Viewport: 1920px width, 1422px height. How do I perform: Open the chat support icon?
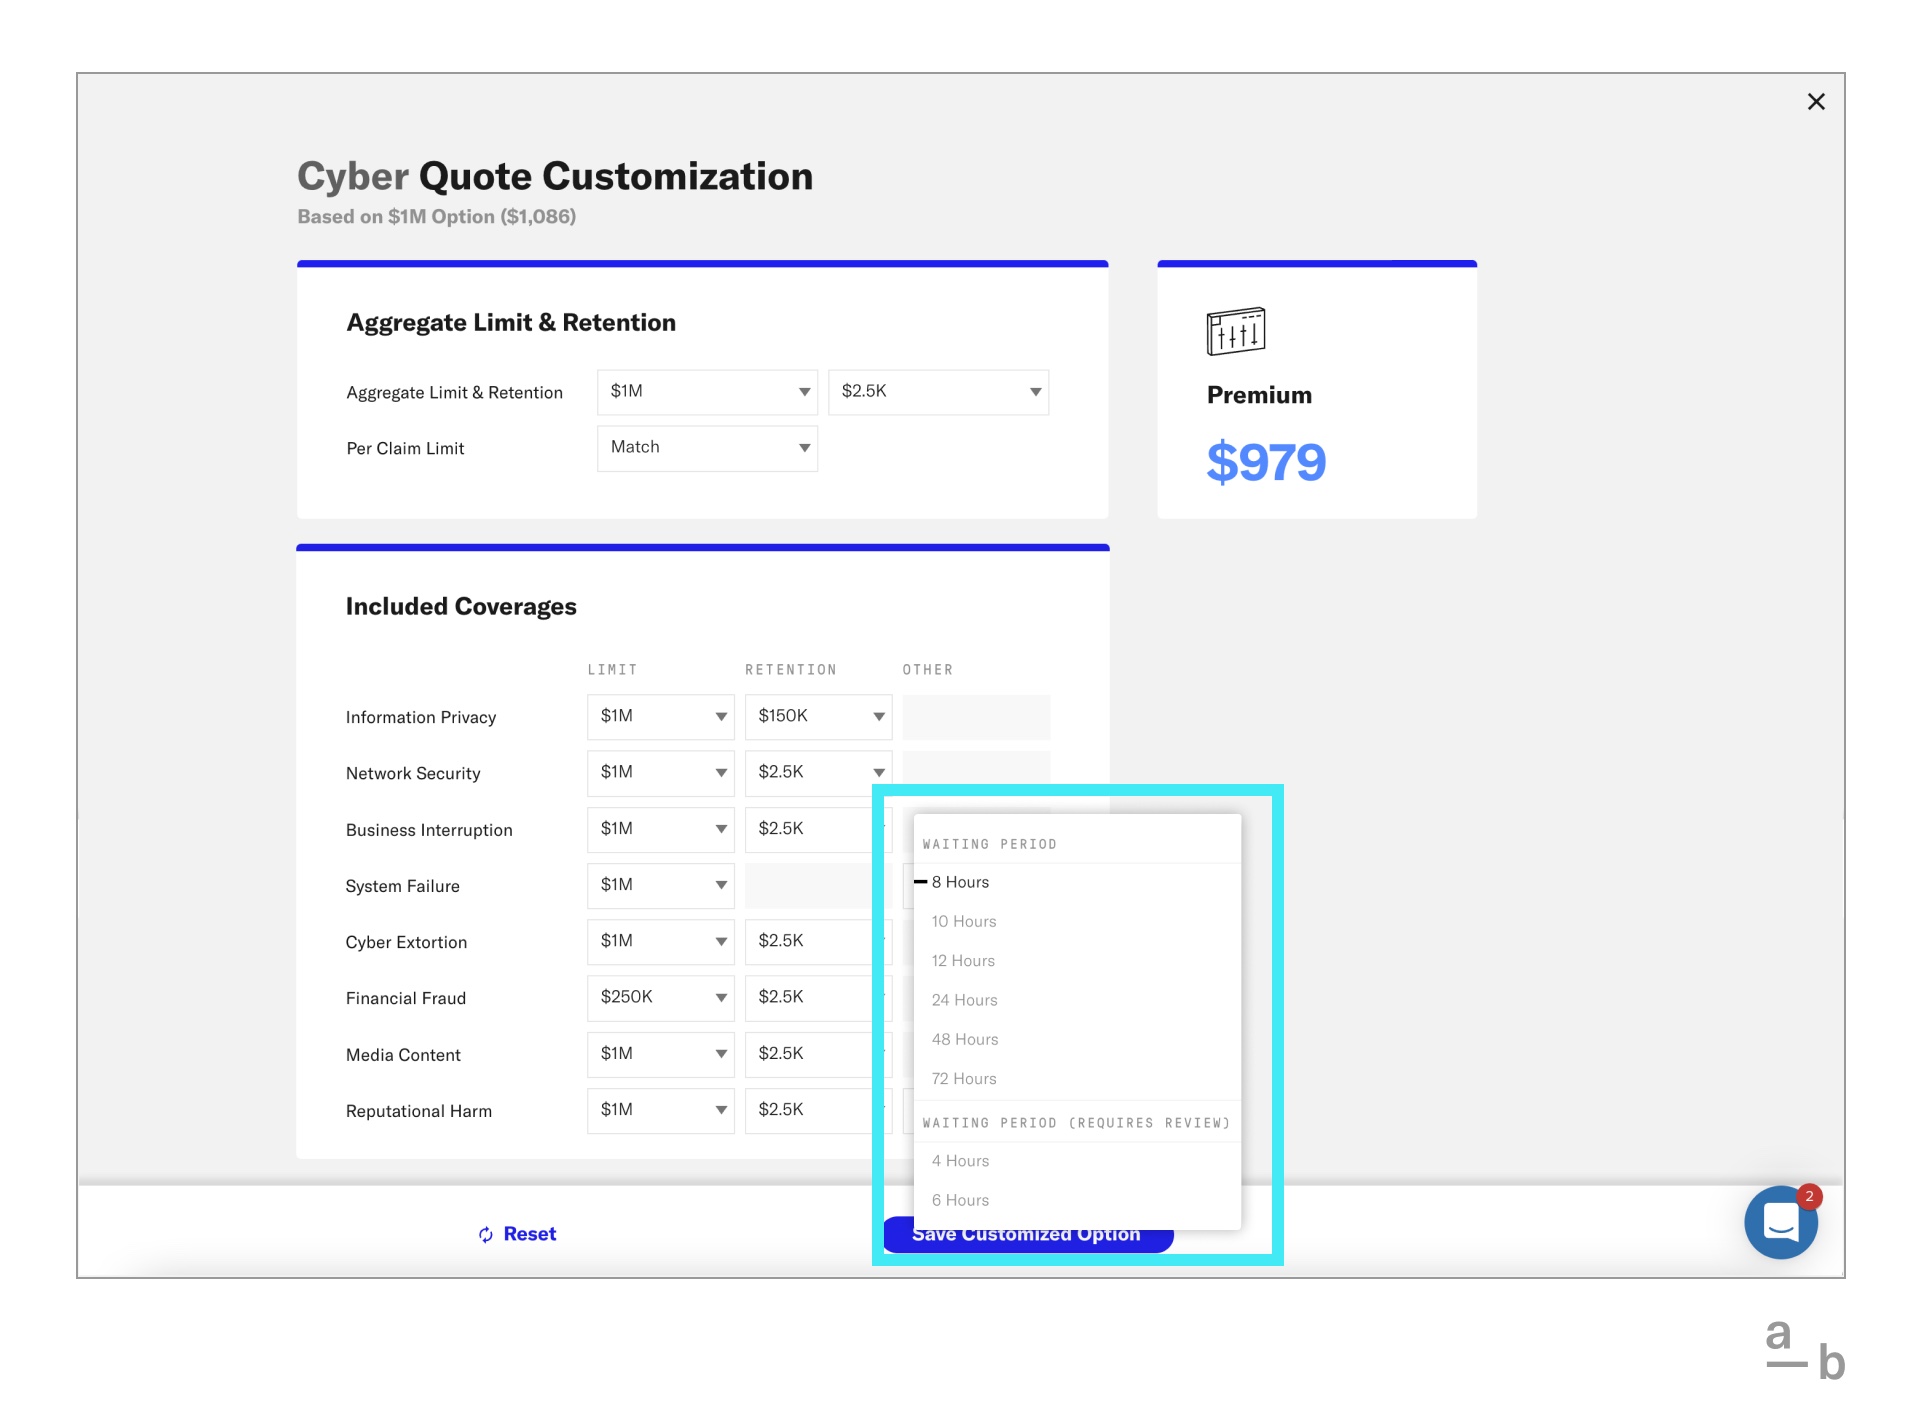(1780, 1220)
